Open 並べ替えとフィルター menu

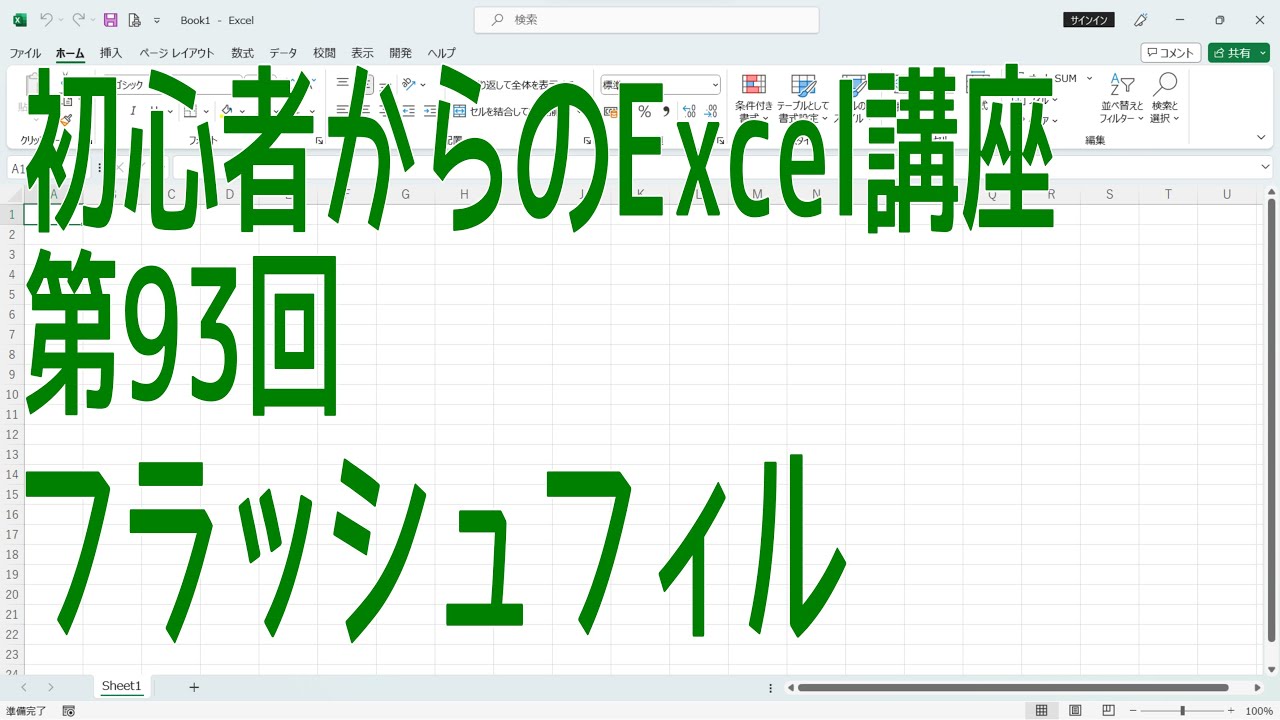click(1121, 98)
